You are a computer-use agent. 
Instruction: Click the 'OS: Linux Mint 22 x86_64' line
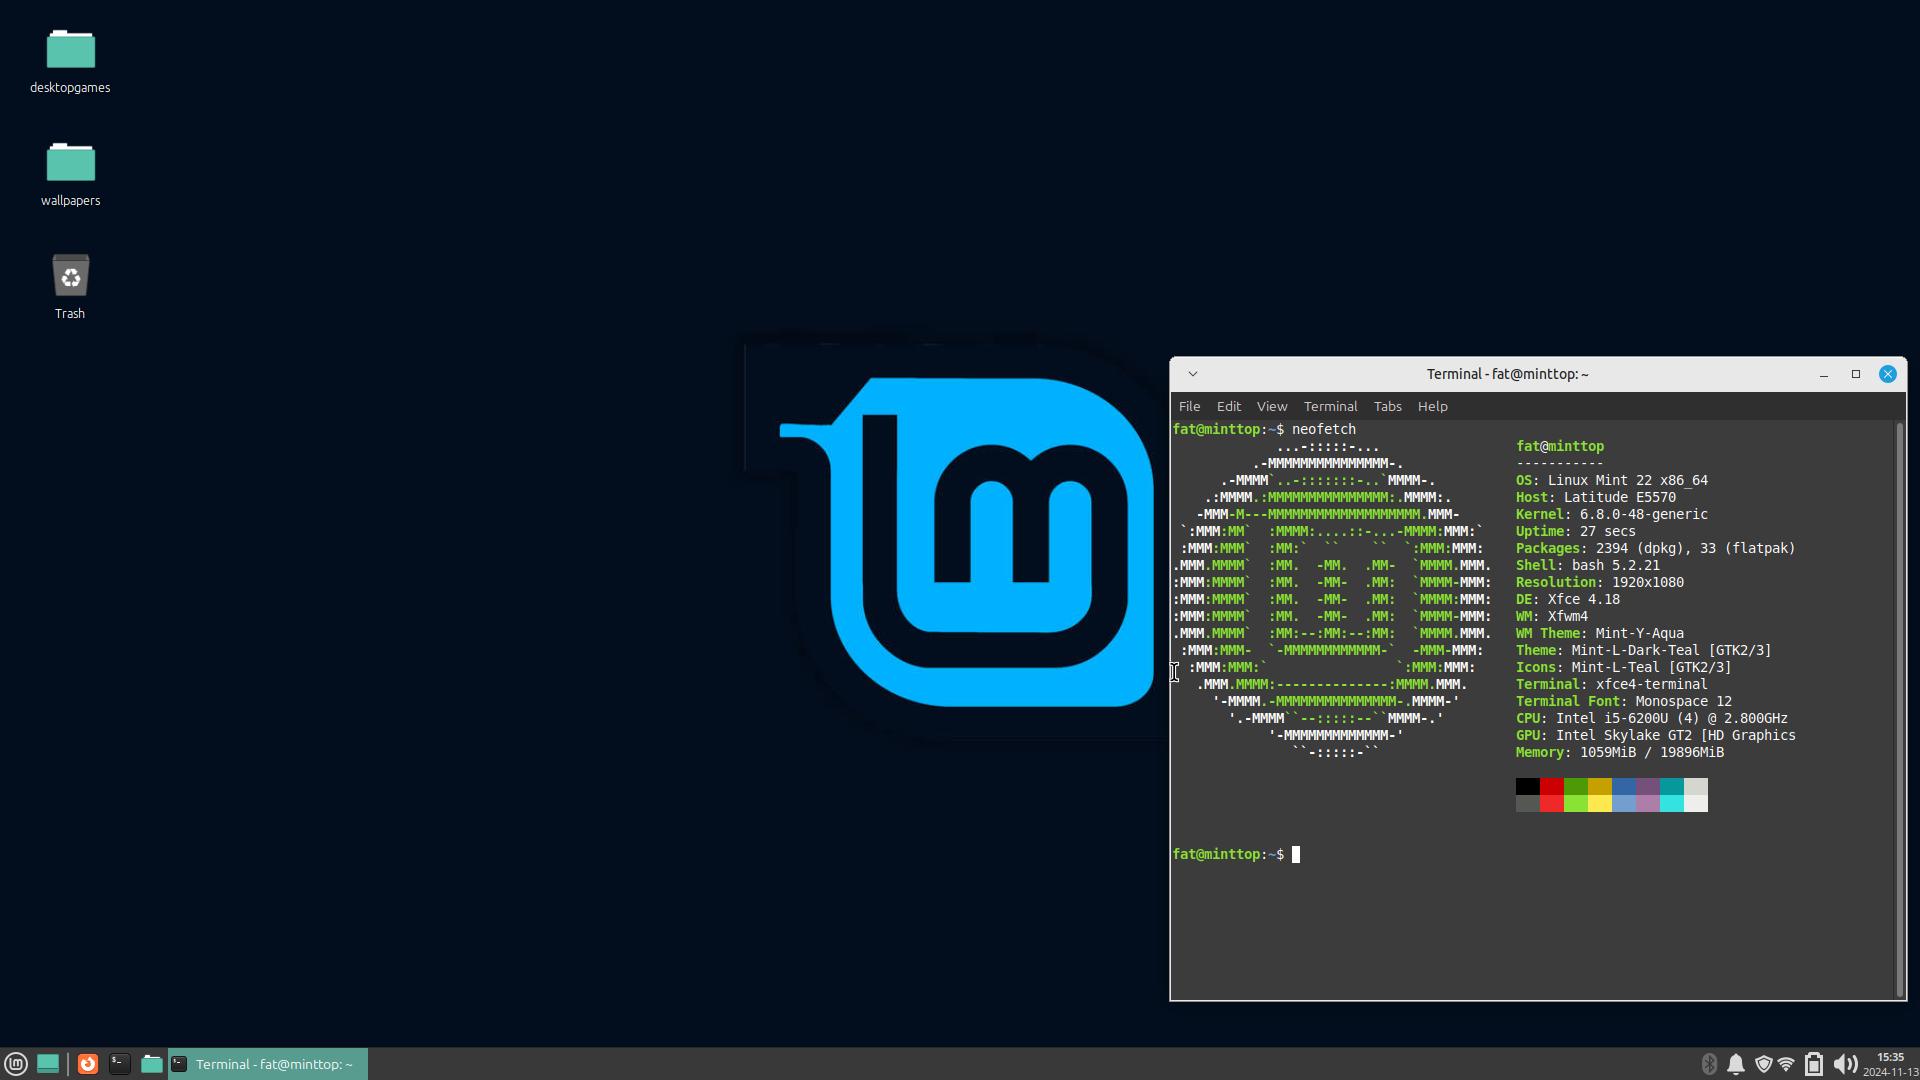tap(1612, 481)
